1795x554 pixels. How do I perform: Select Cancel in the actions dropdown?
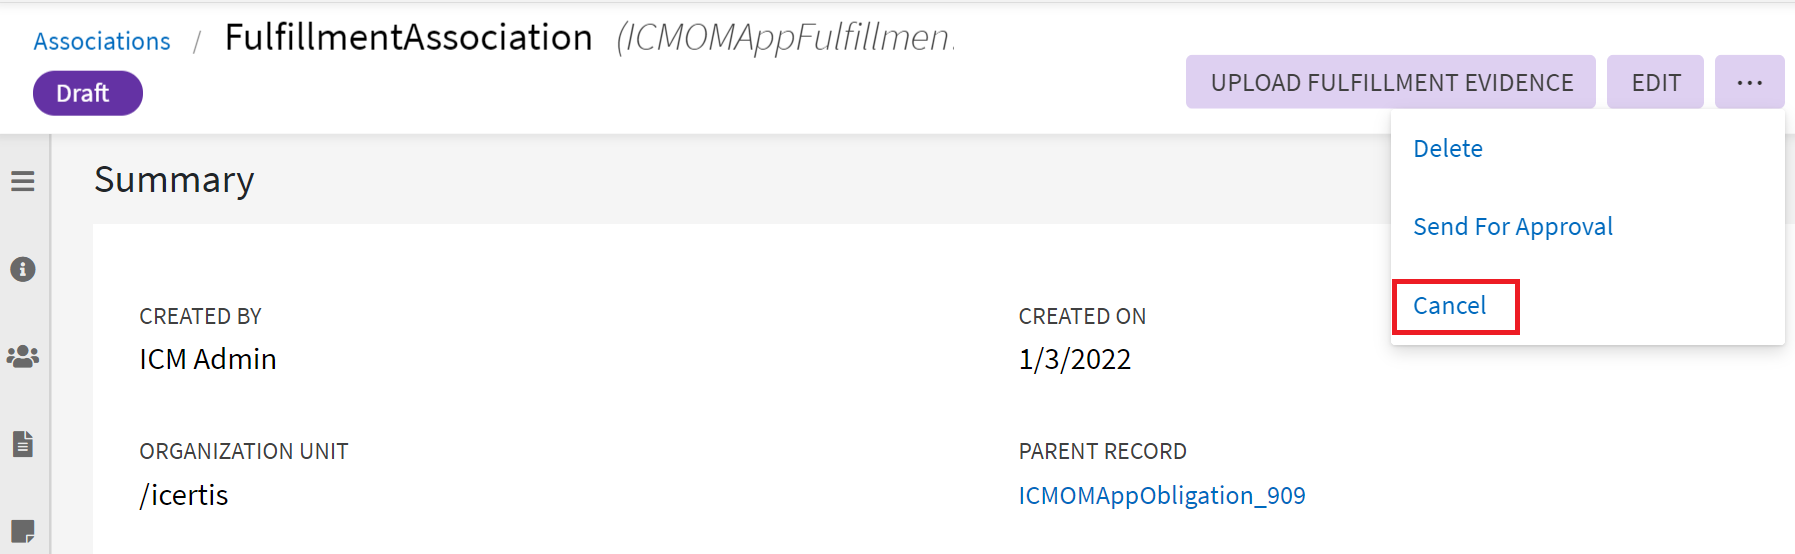click(1449, 306)
